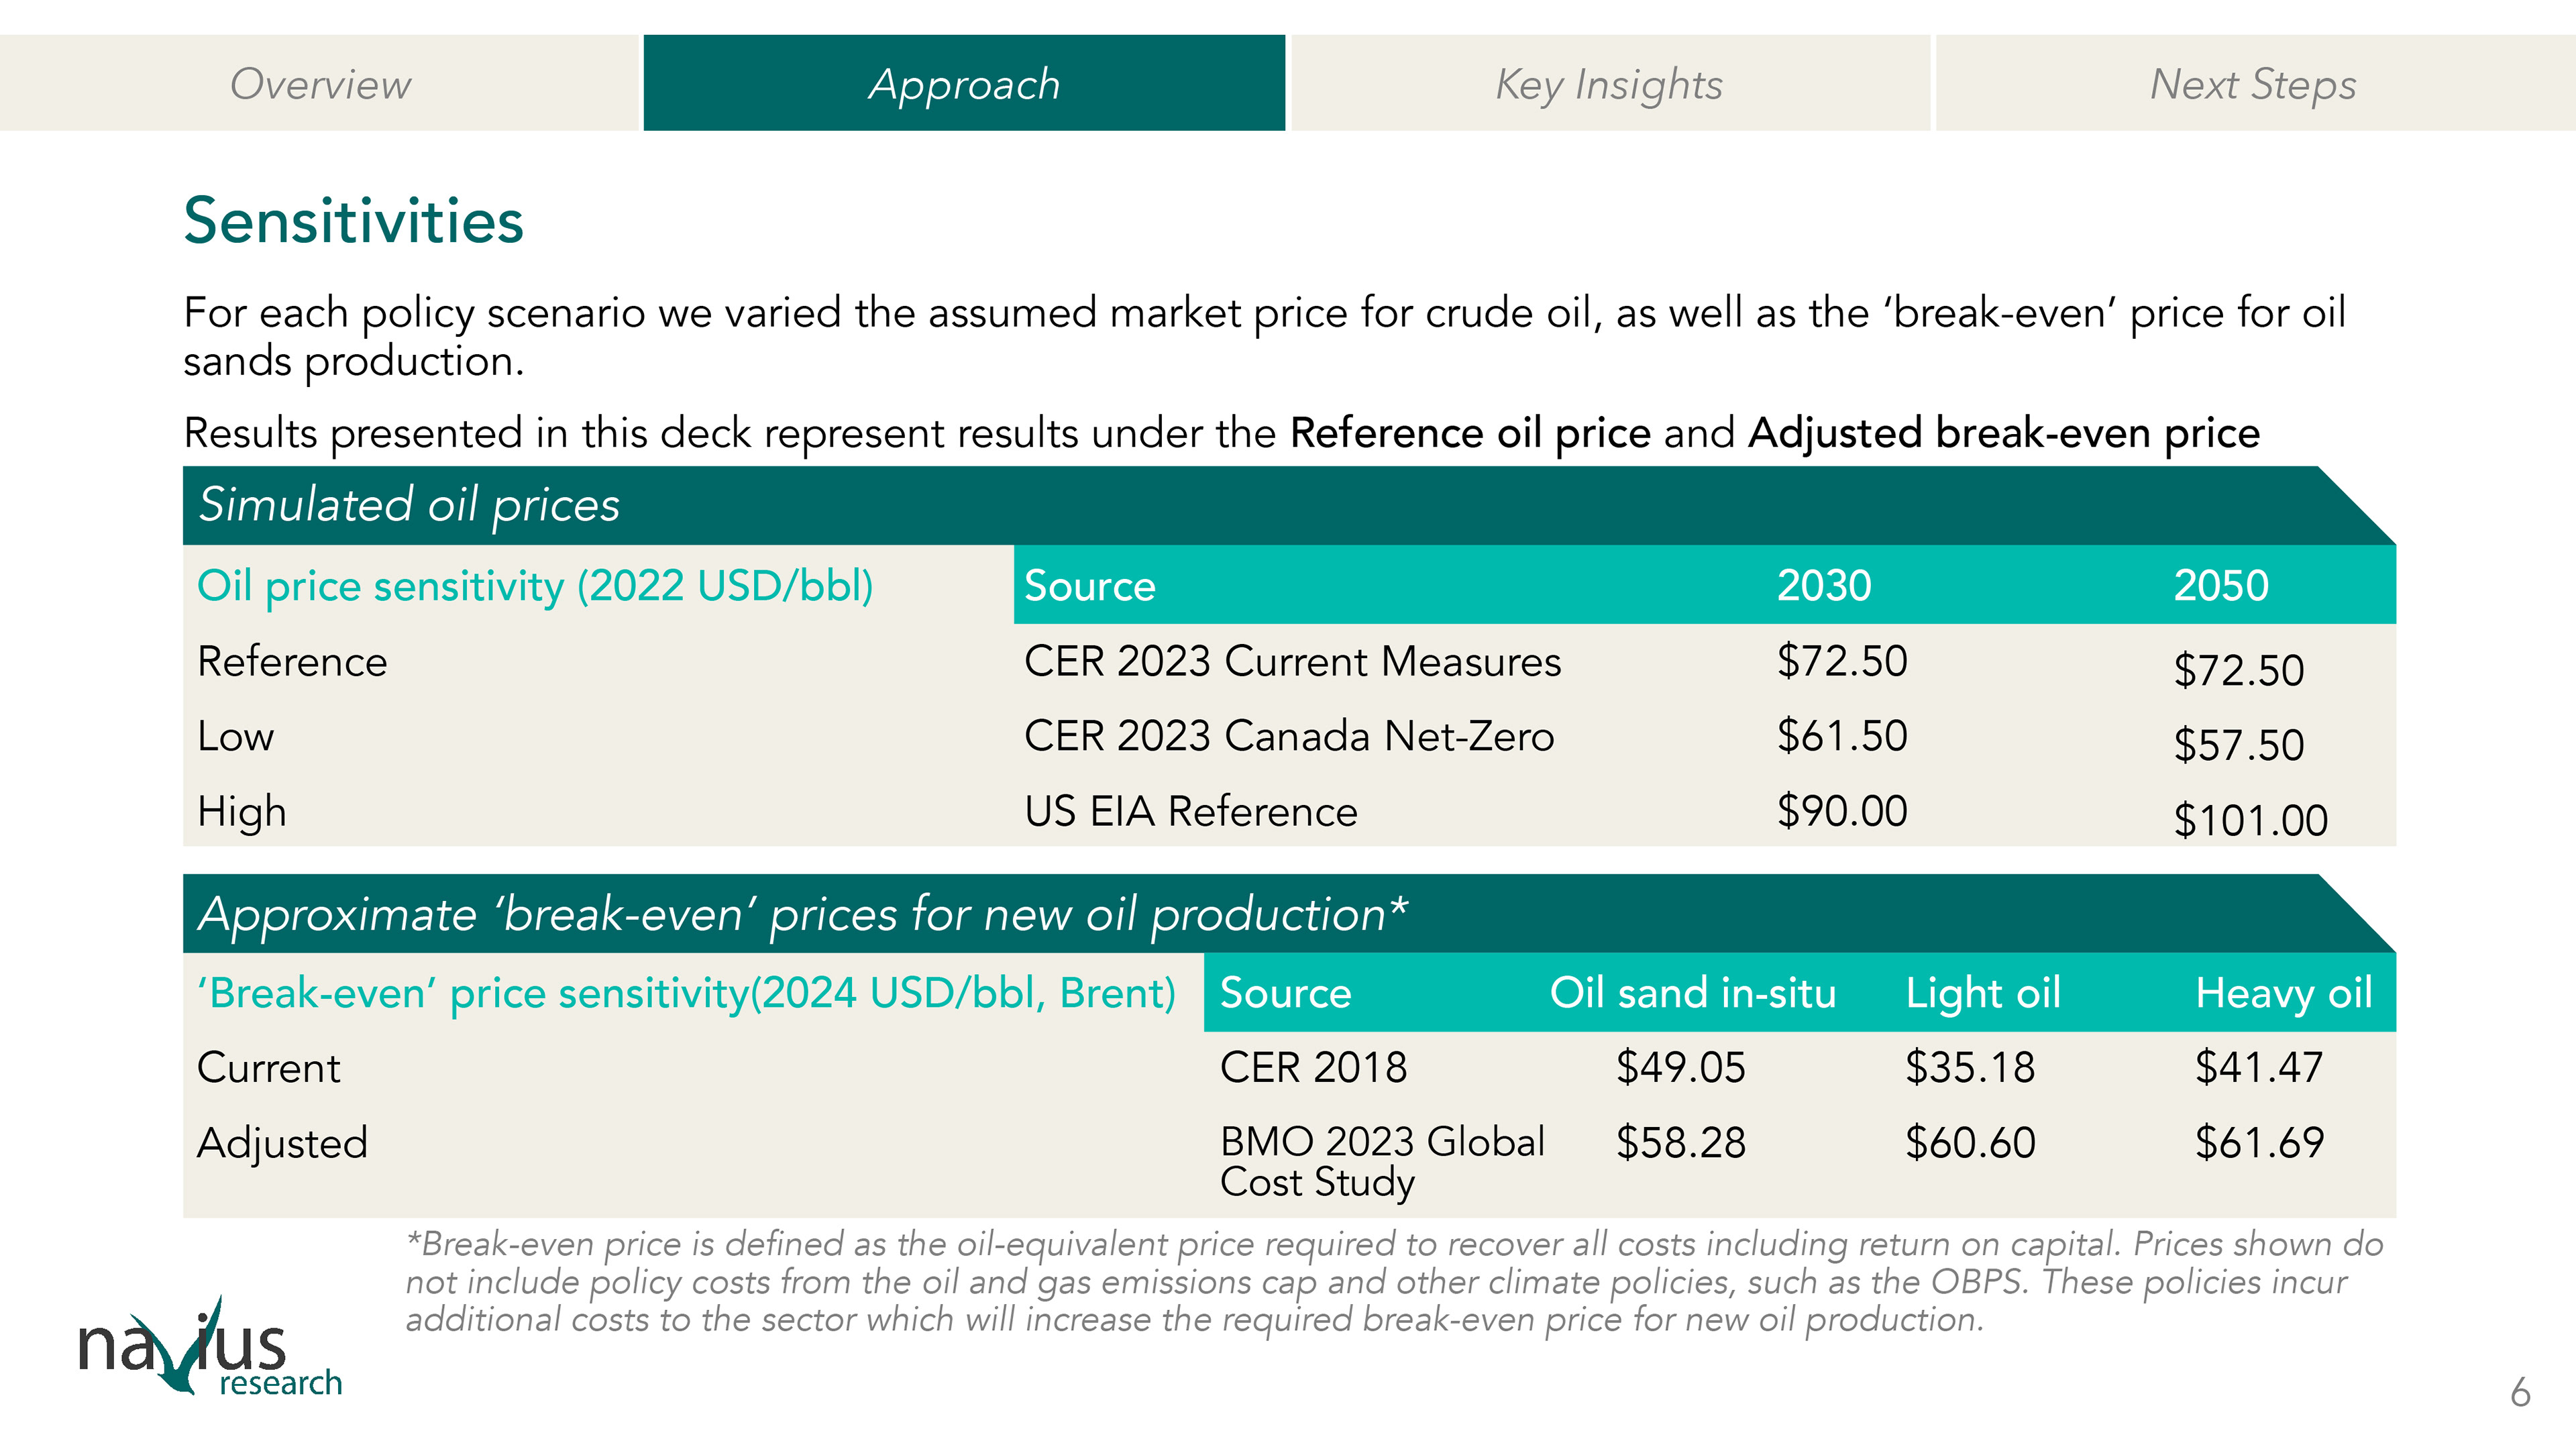Go to the Next Steps tab
2576x1449 pixels.
coord(2253,84)
